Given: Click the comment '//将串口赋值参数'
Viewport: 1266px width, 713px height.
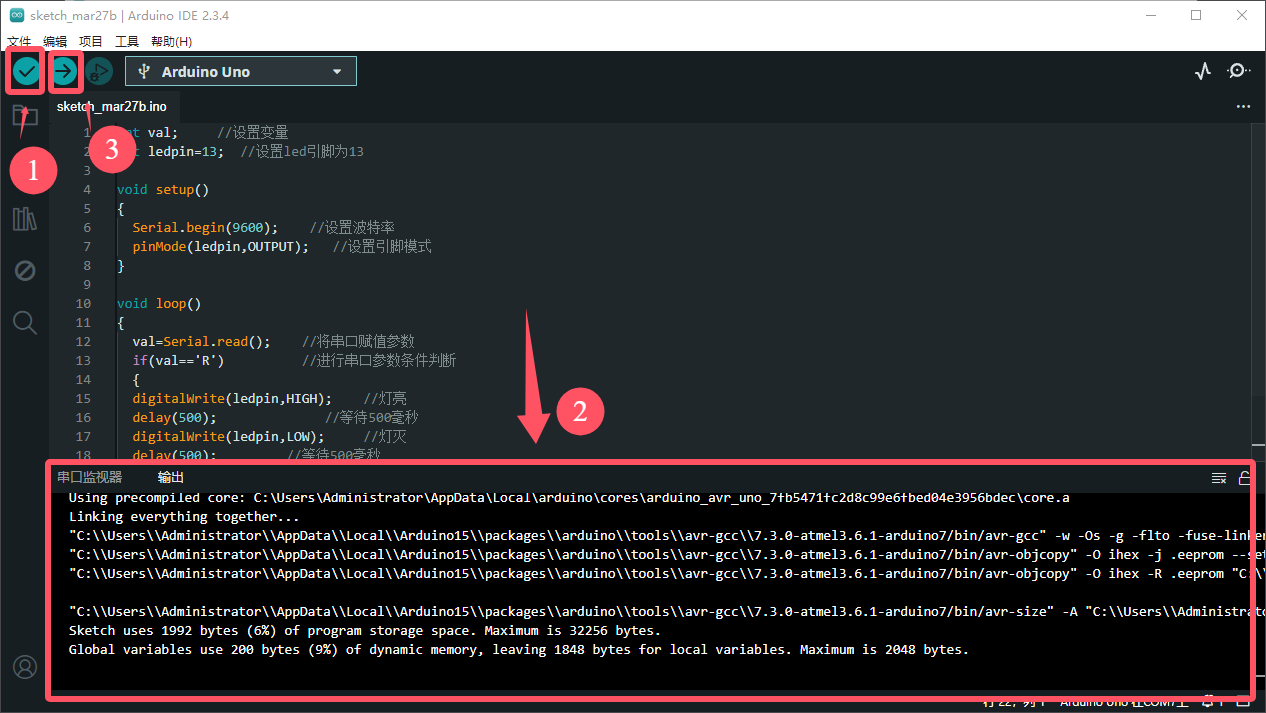Looking at the screenshot, I should click(358, 341).
